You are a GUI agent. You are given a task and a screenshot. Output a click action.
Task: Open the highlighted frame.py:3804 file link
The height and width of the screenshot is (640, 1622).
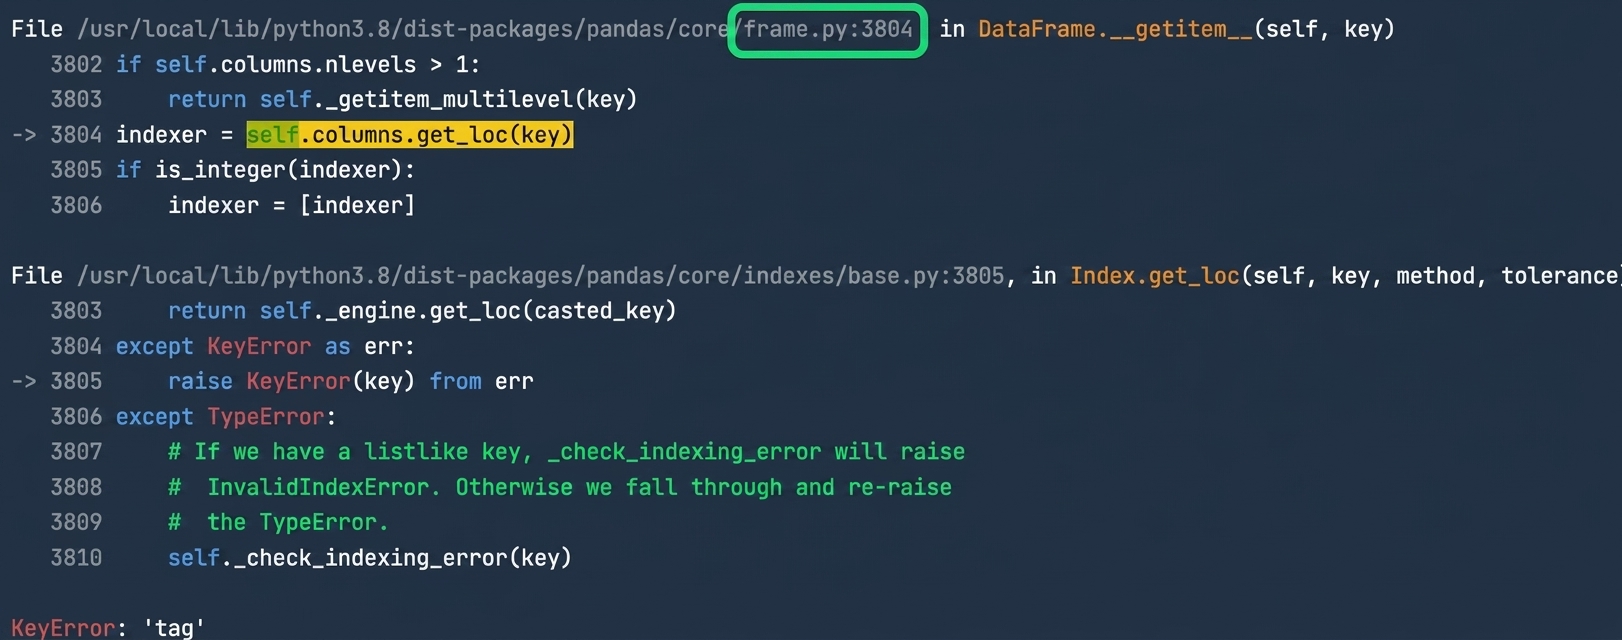(828, 30)
